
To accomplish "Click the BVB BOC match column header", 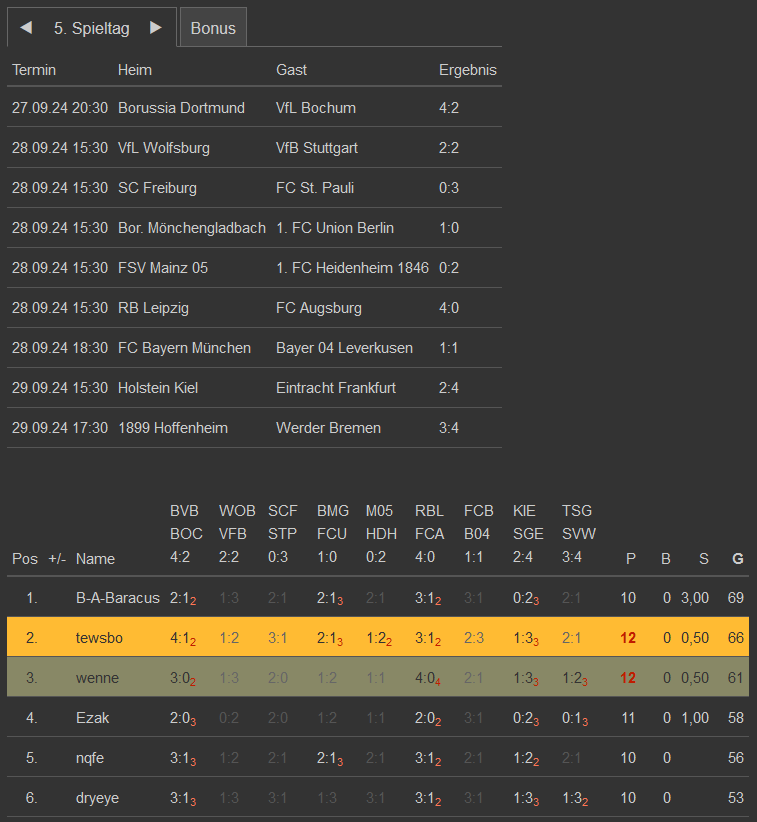I will pyautogui.click(x=186, y=534).
